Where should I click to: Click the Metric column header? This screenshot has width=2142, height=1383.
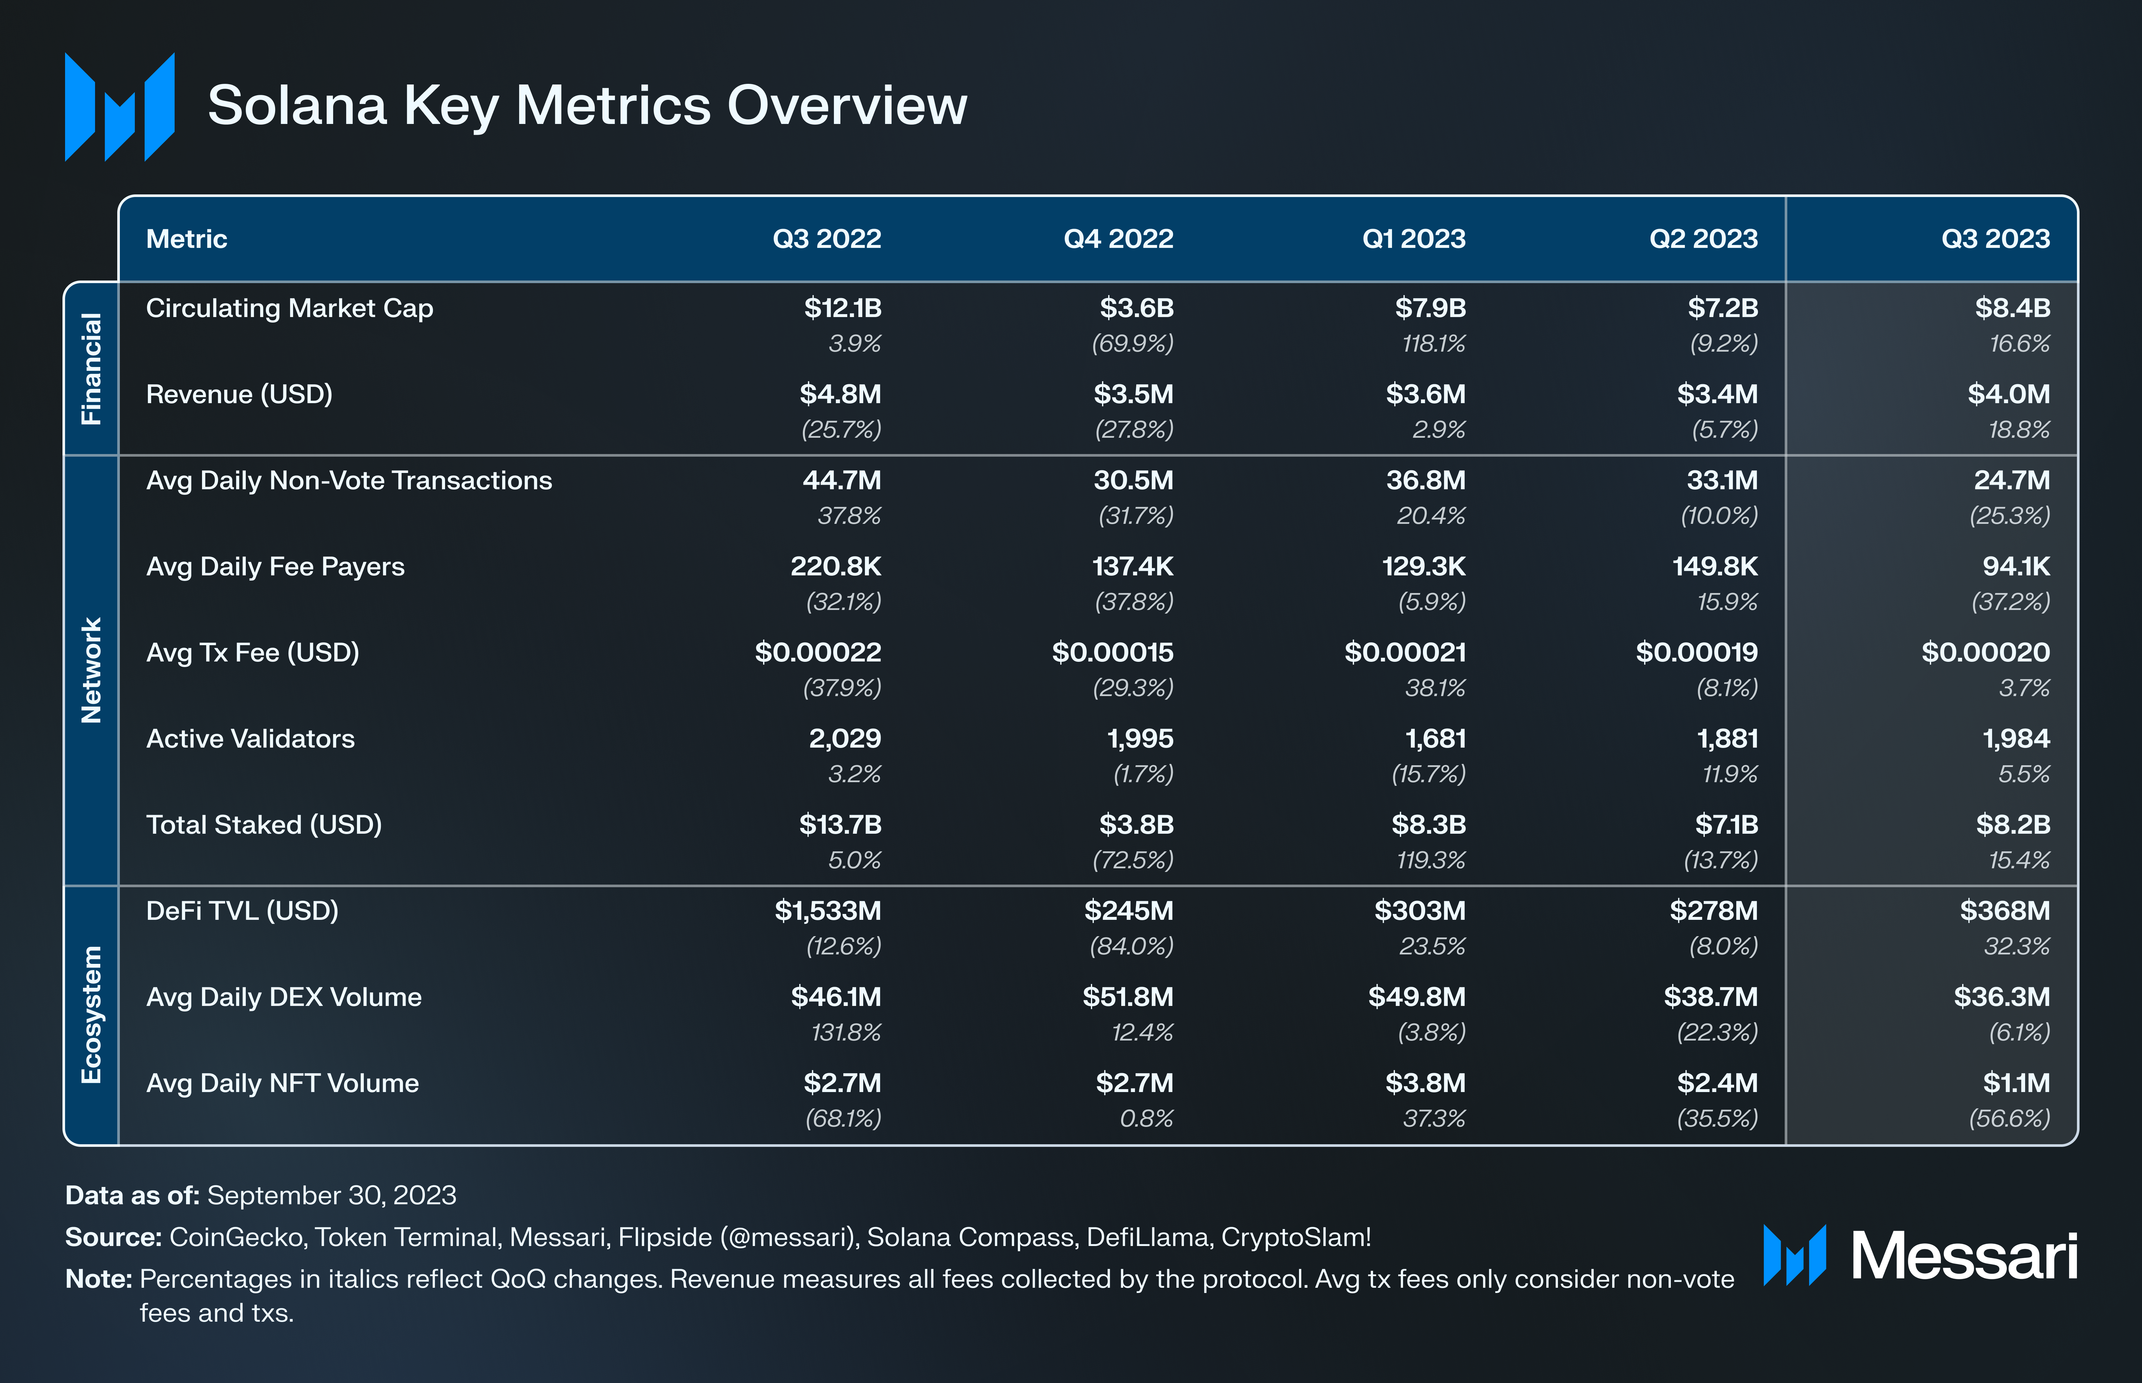187,239
